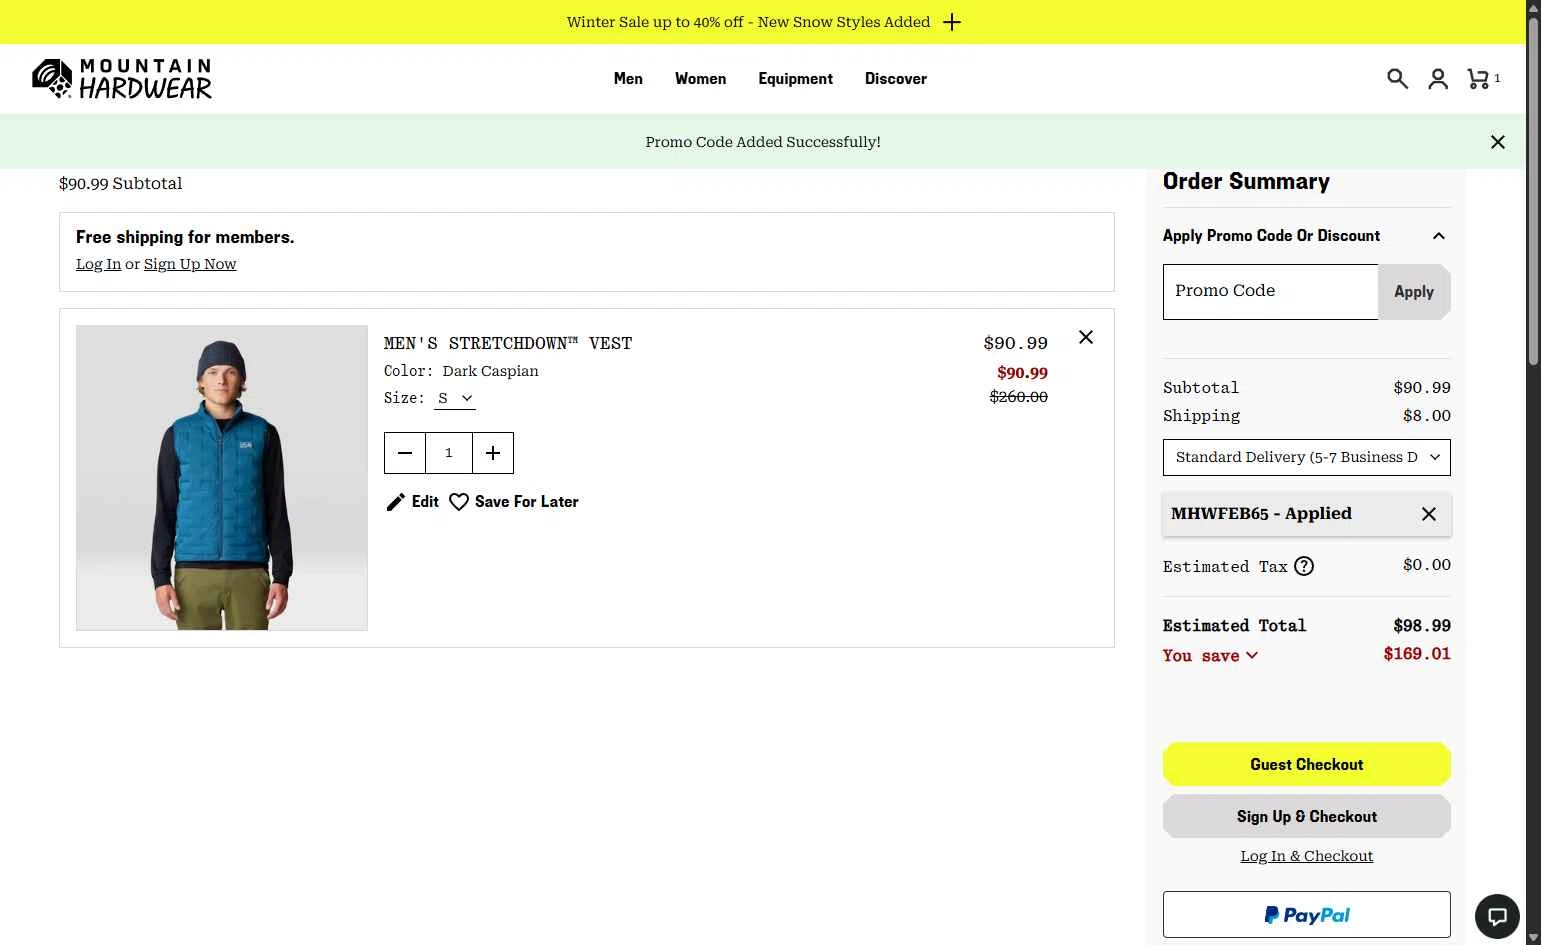
Task: Open the Women menu
Action: tap(700, 79)
